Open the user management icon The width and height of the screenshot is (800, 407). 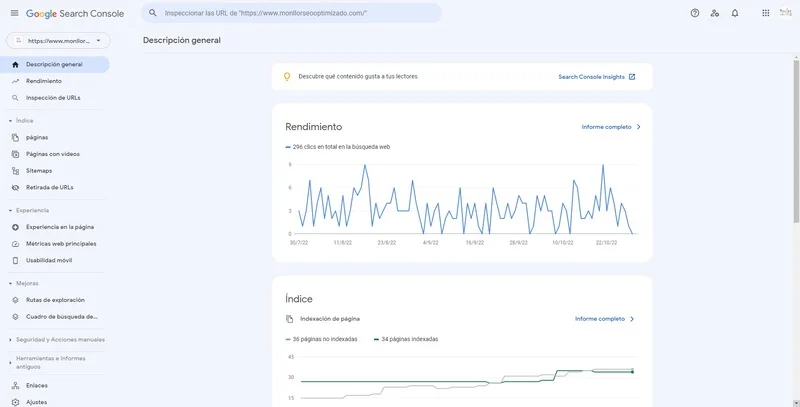point(714,13)
